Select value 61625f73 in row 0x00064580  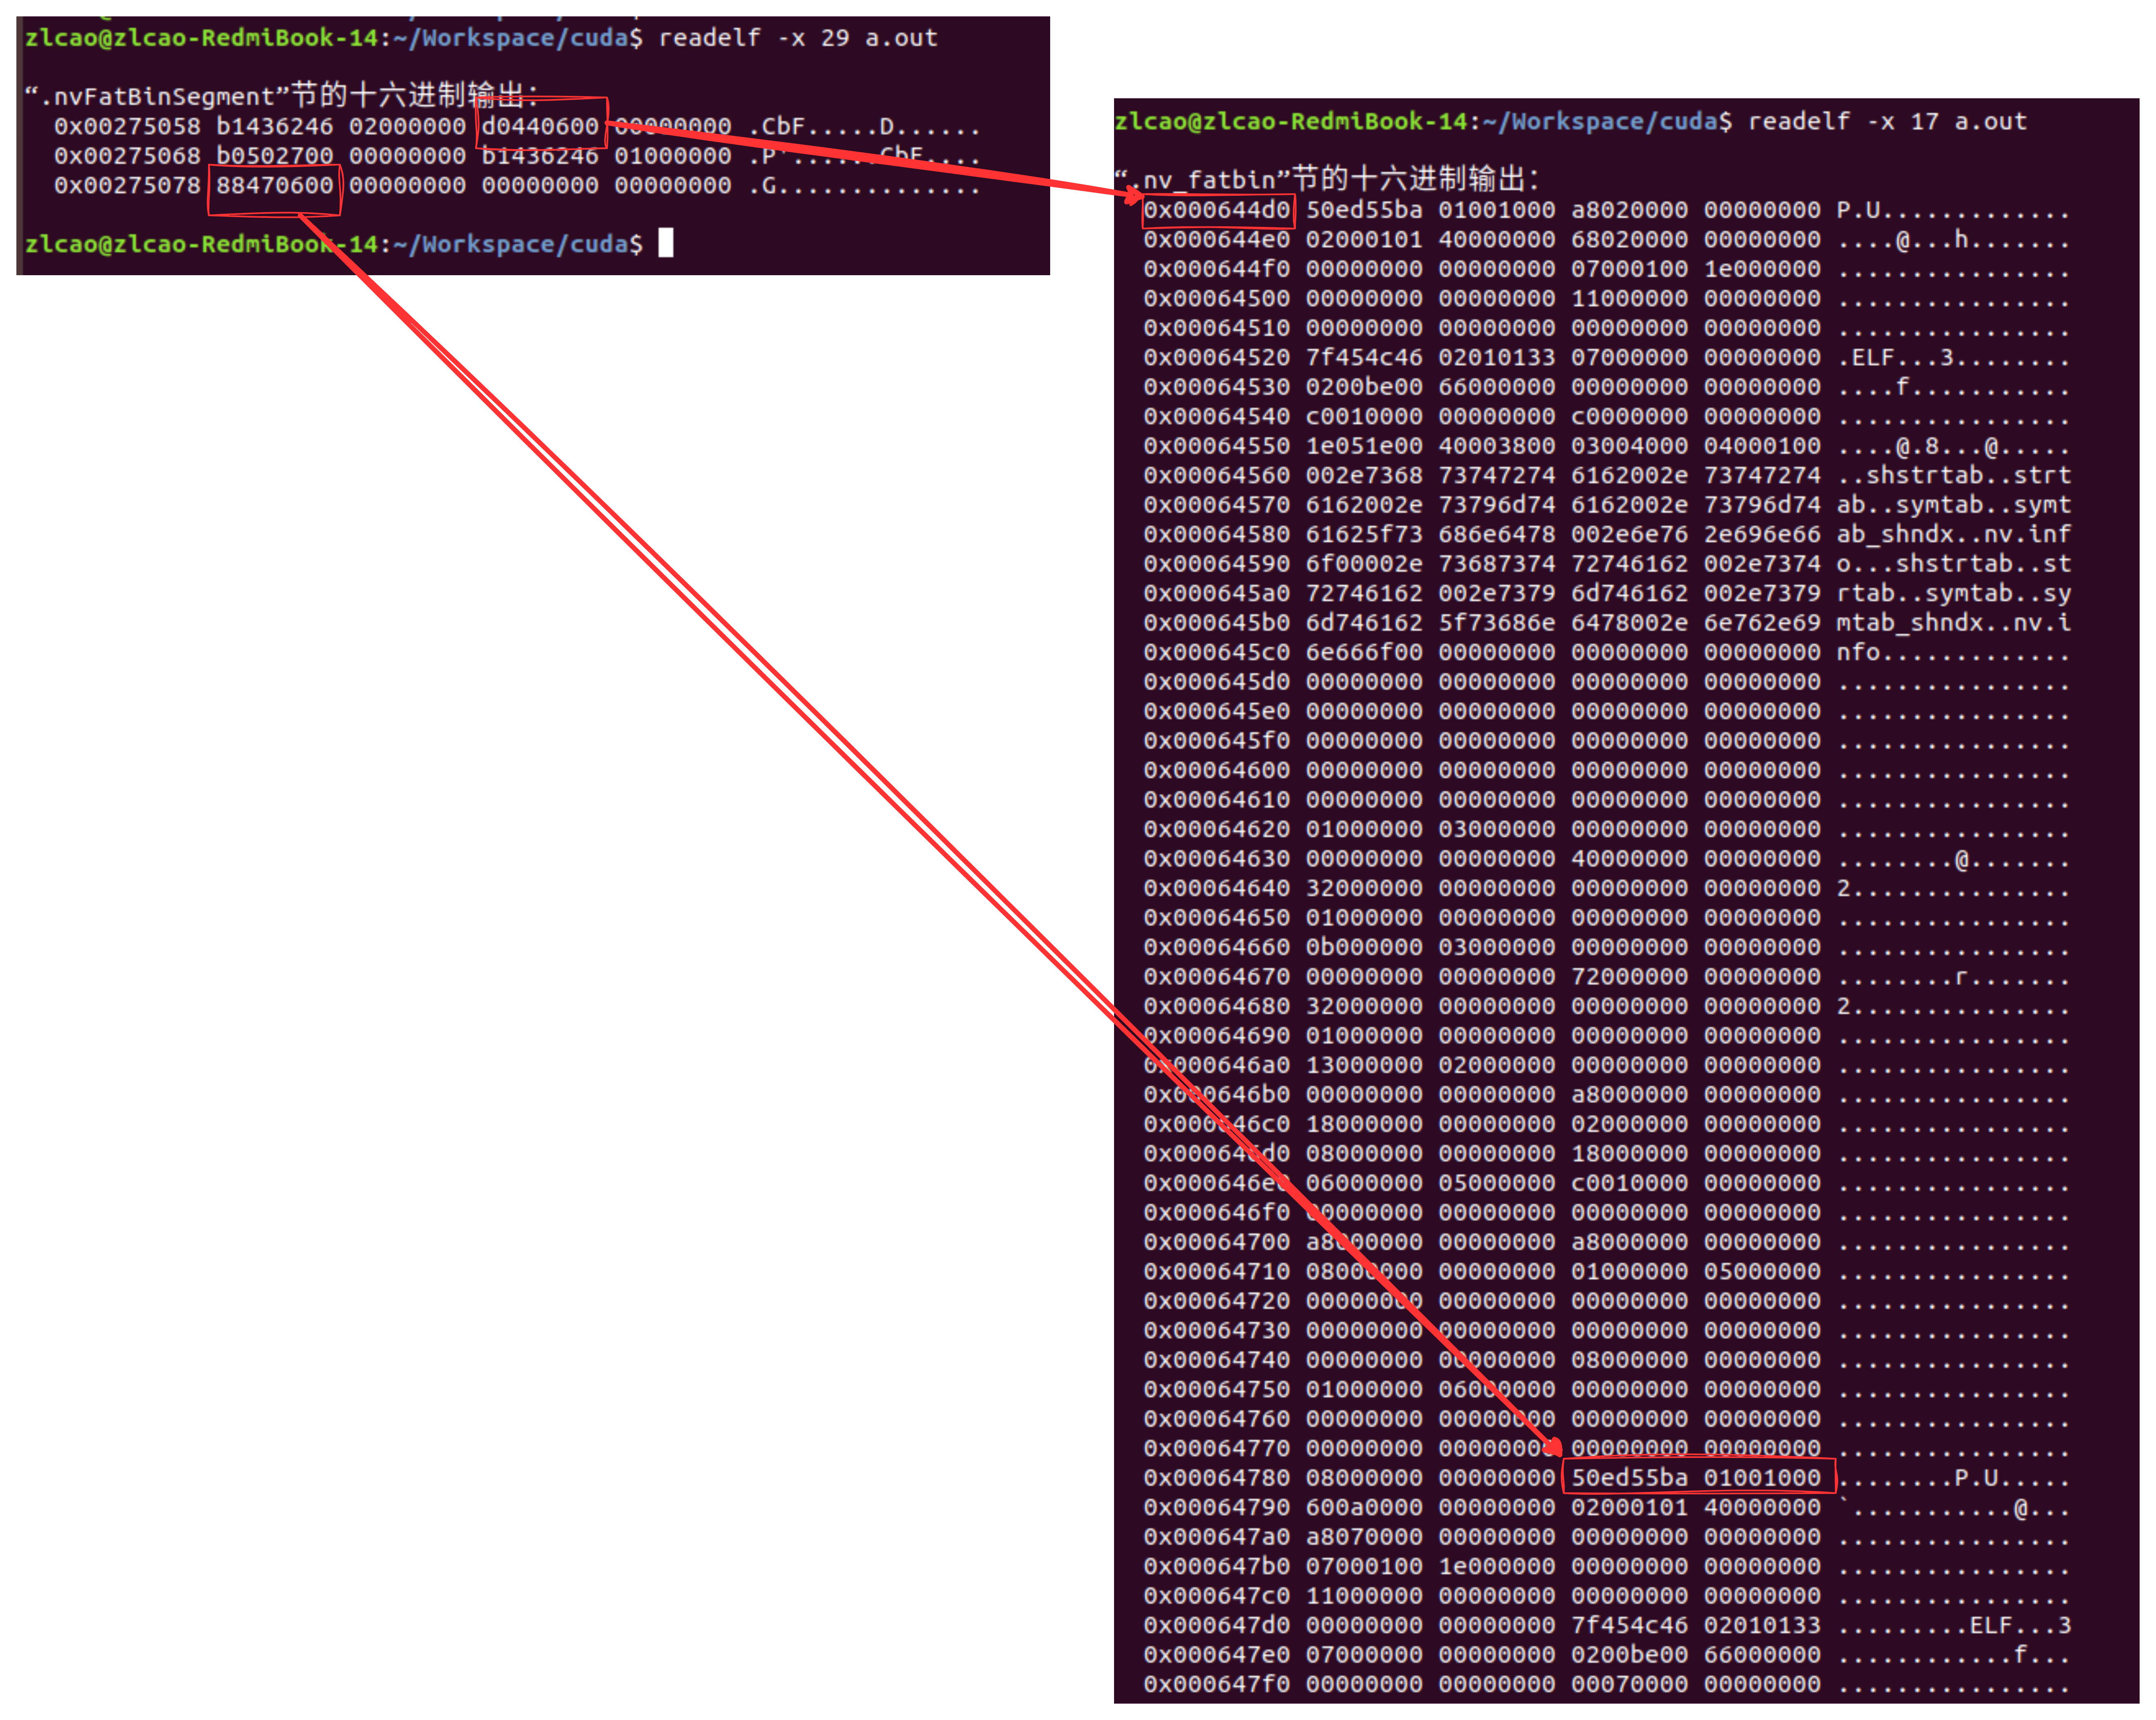[x=1364, y=534]
